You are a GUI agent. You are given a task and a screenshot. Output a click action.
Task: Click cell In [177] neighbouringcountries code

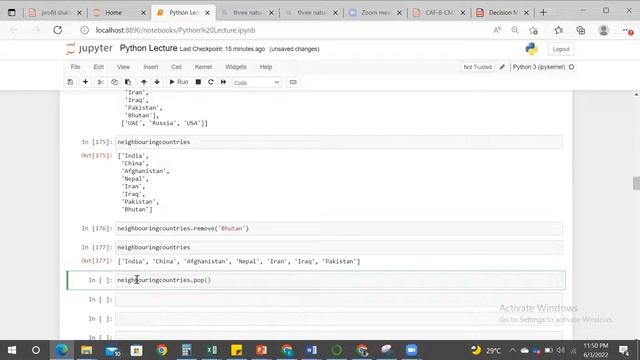(339, 247)
